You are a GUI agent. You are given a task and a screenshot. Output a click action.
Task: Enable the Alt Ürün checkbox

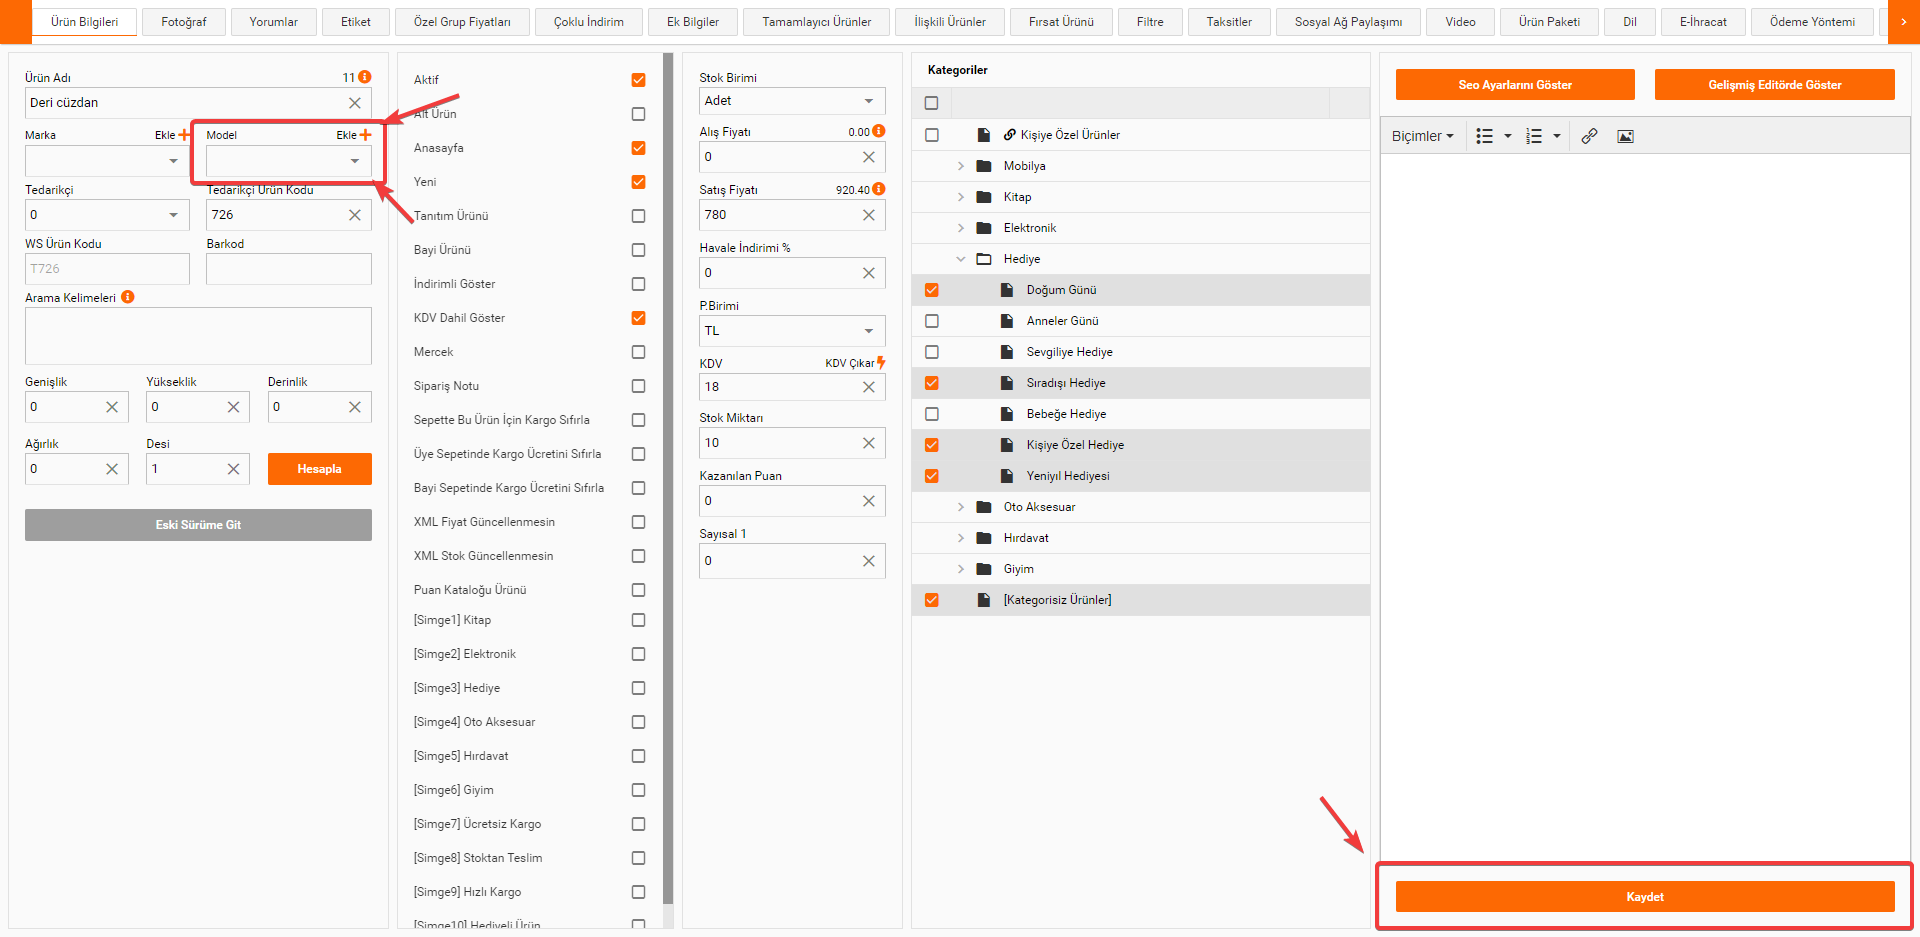point(638,114)
